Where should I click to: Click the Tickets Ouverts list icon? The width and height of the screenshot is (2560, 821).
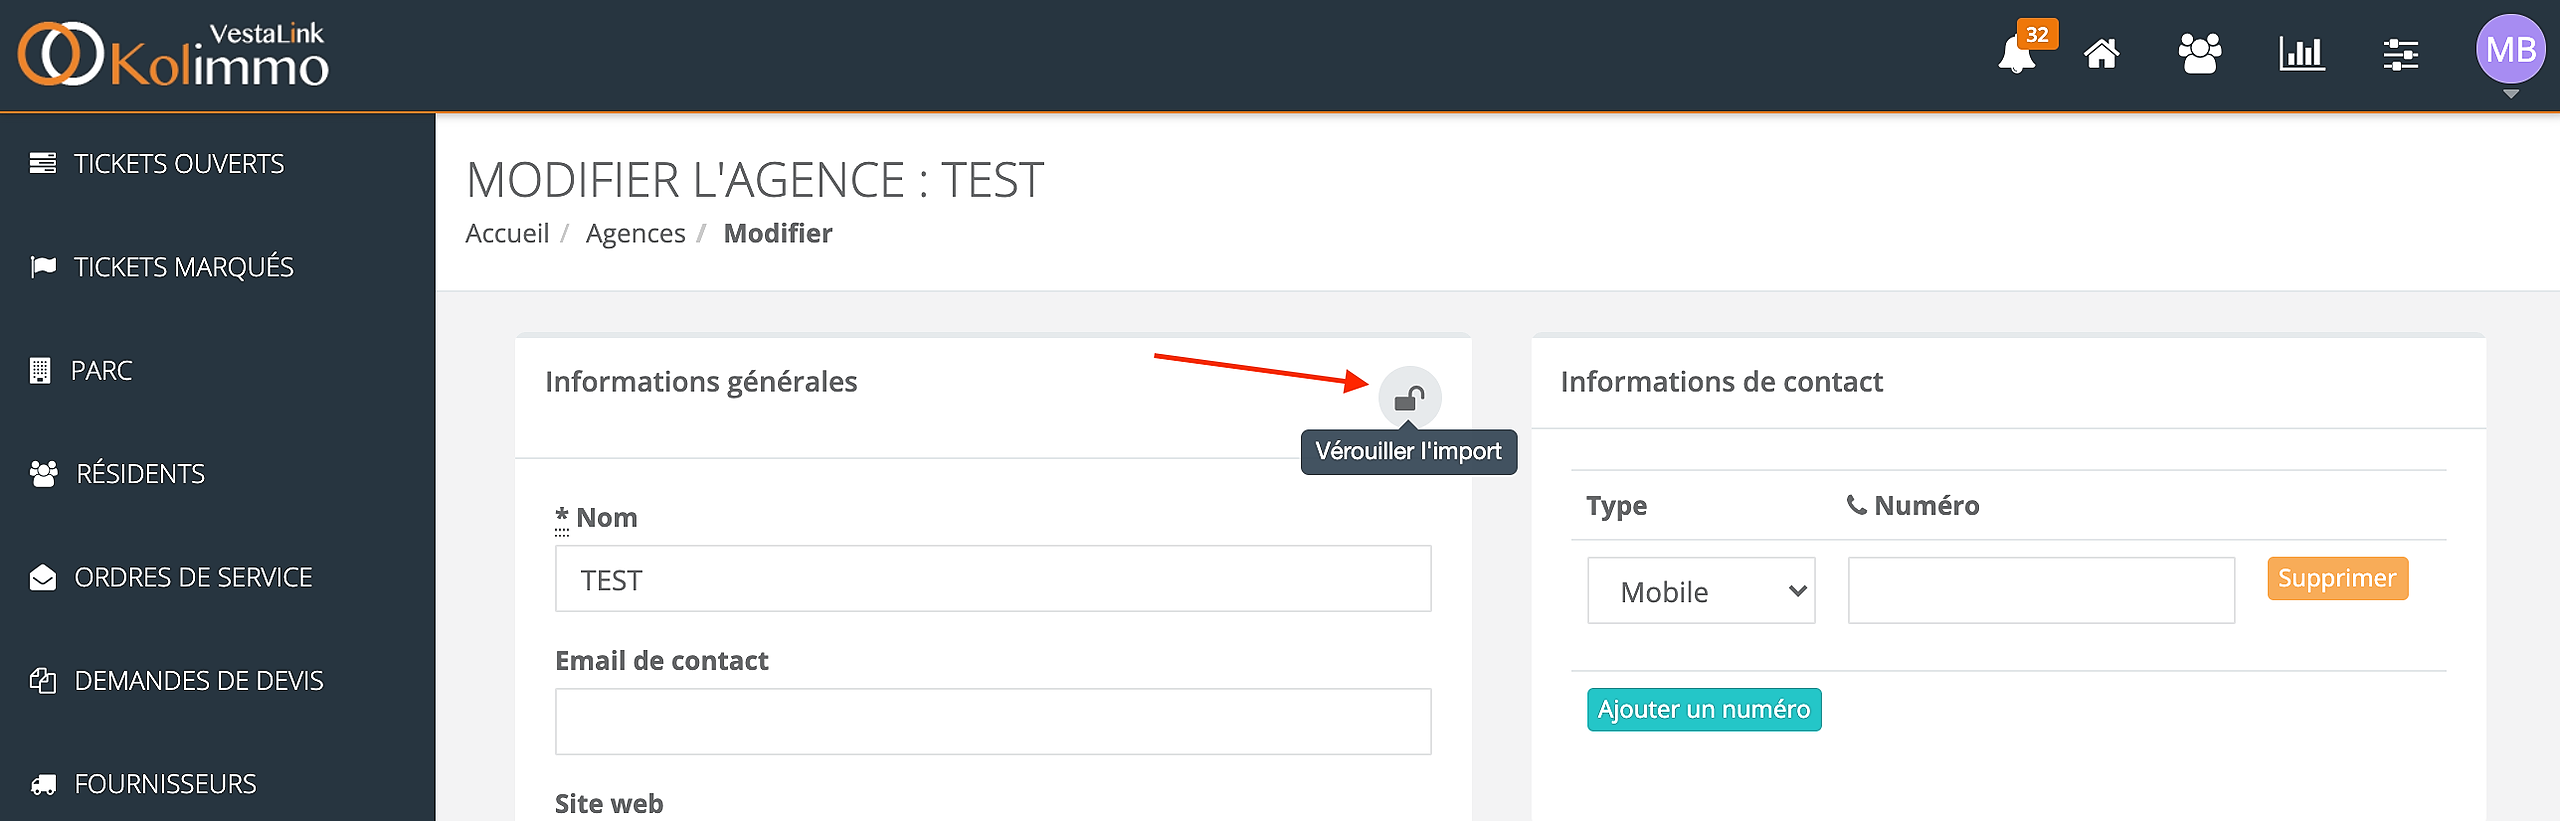pyautogui.click(x=43, y=163)
